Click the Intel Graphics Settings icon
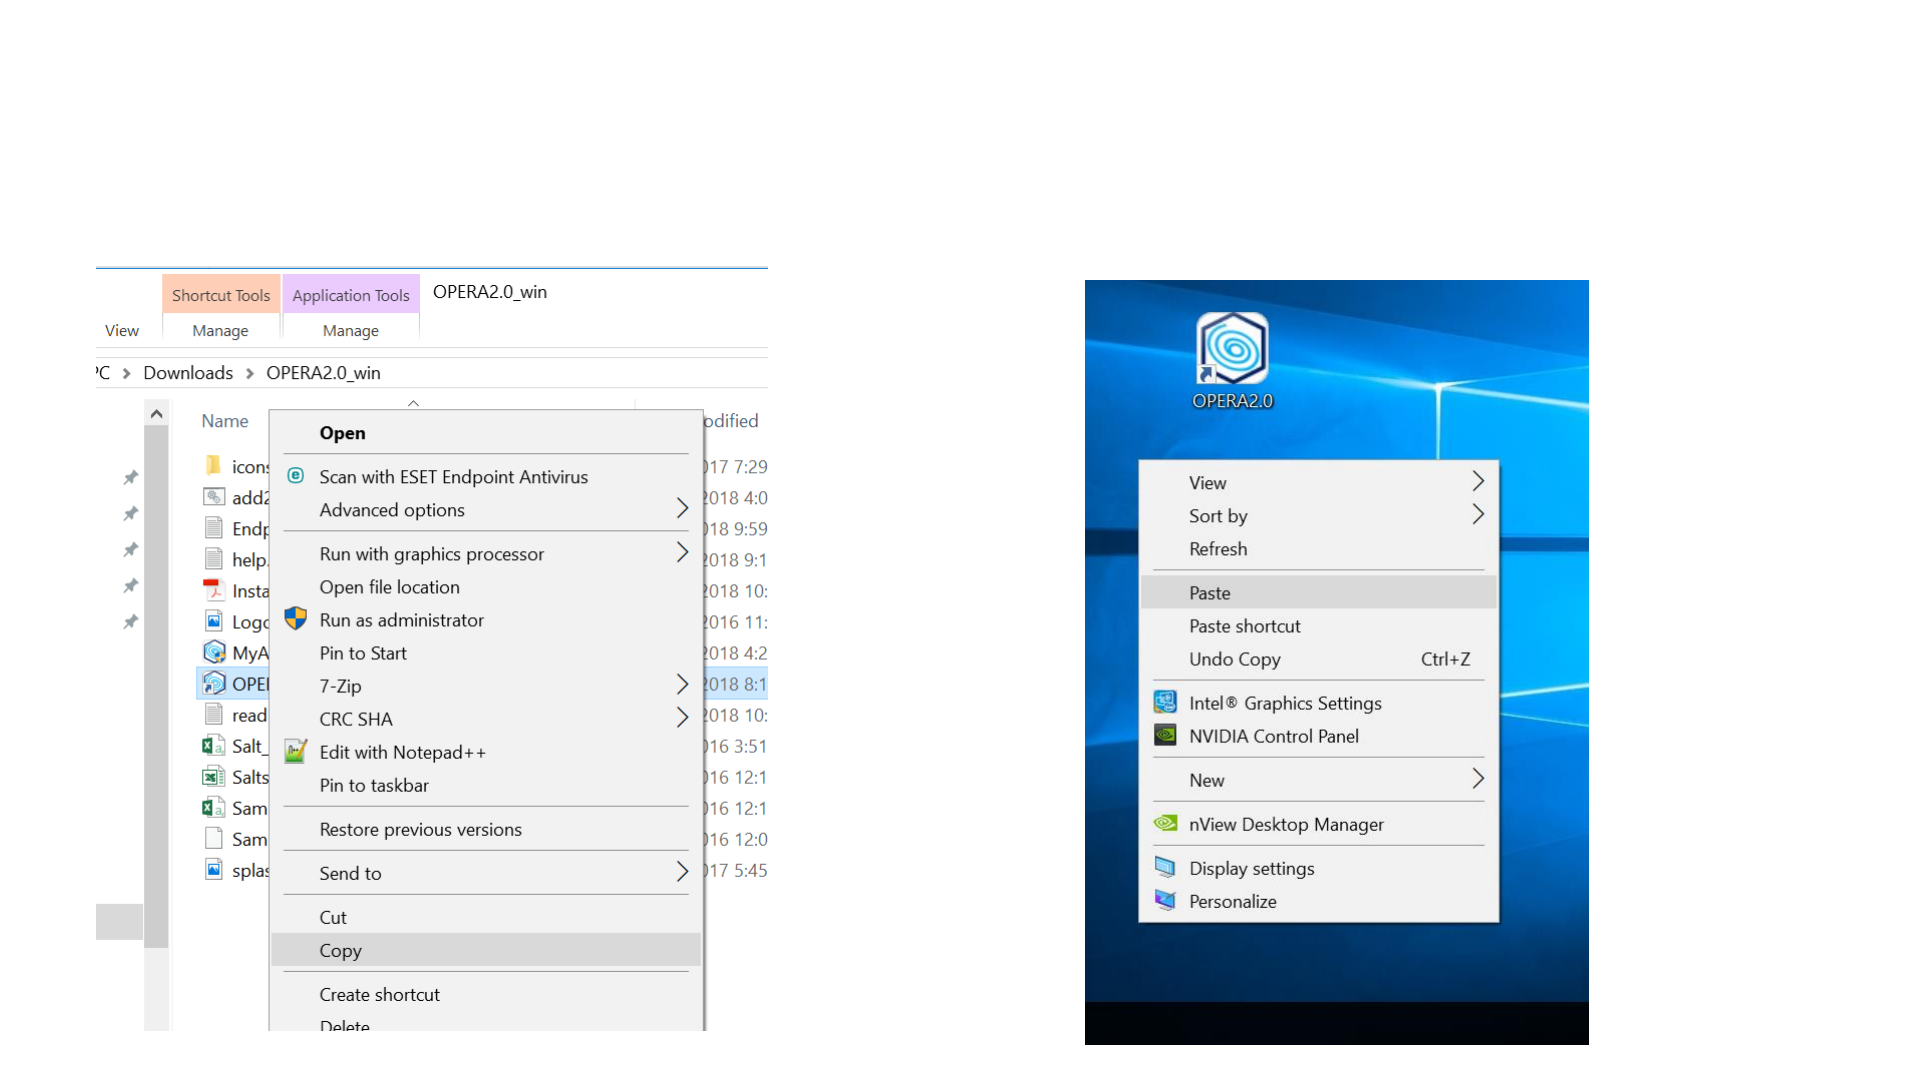Viewport: 1920px width, 1080px height. [1165, 702]
